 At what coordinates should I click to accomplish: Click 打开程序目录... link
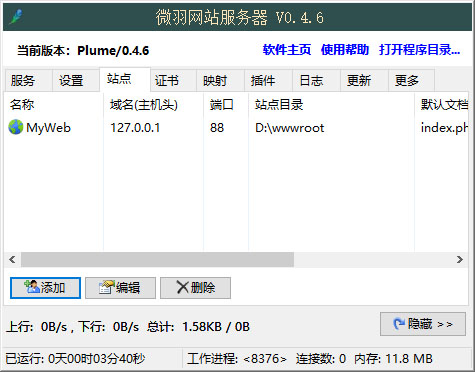(x=420, y=50)
